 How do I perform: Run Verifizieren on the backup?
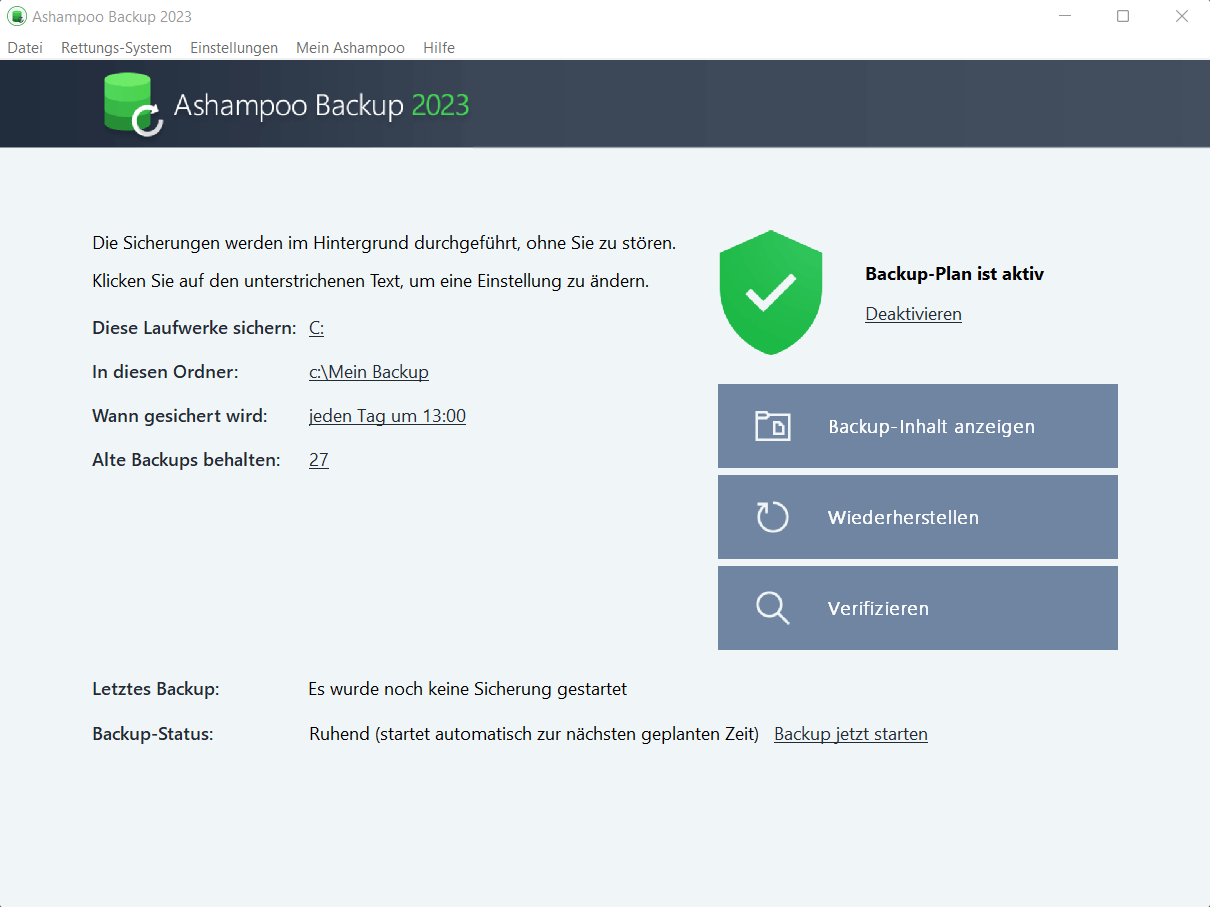(877, 607)
